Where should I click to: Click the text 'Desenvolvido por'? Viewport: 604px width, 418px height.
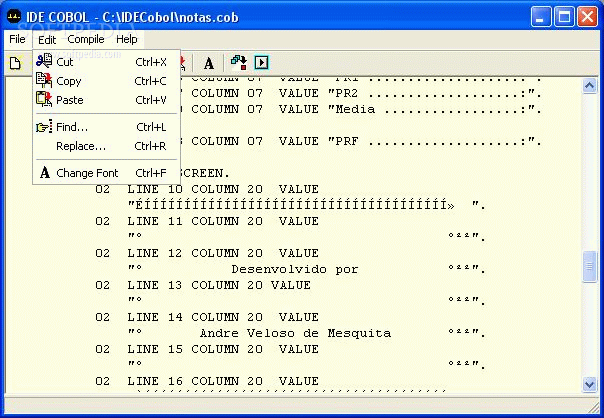click(x=295, y=269)
